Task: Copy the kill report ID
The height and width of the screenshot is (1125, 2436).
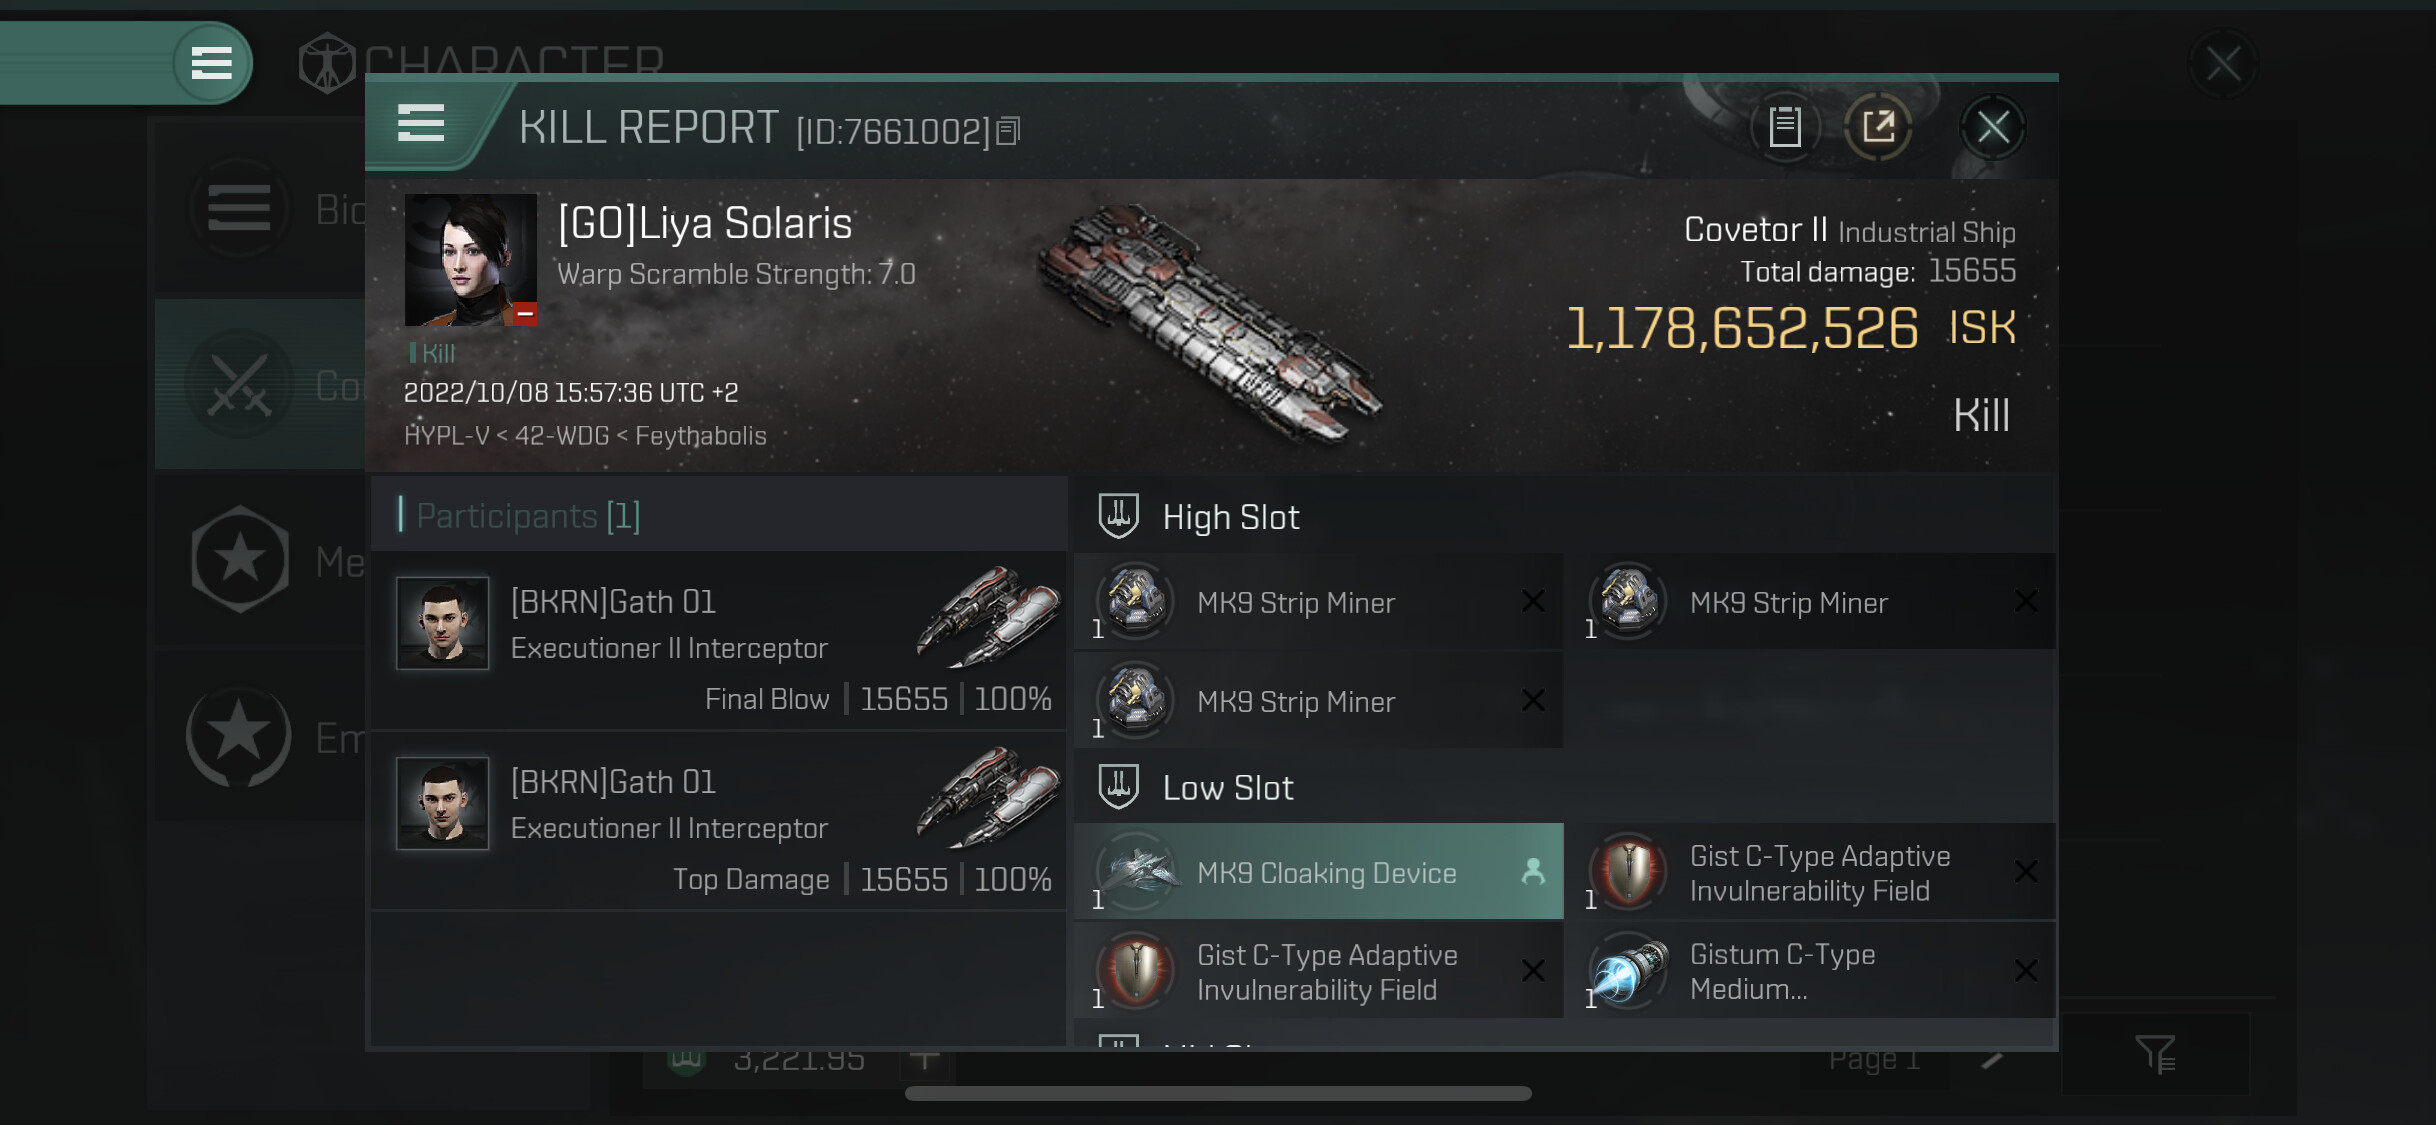Action: click(x=1009, y=131)
